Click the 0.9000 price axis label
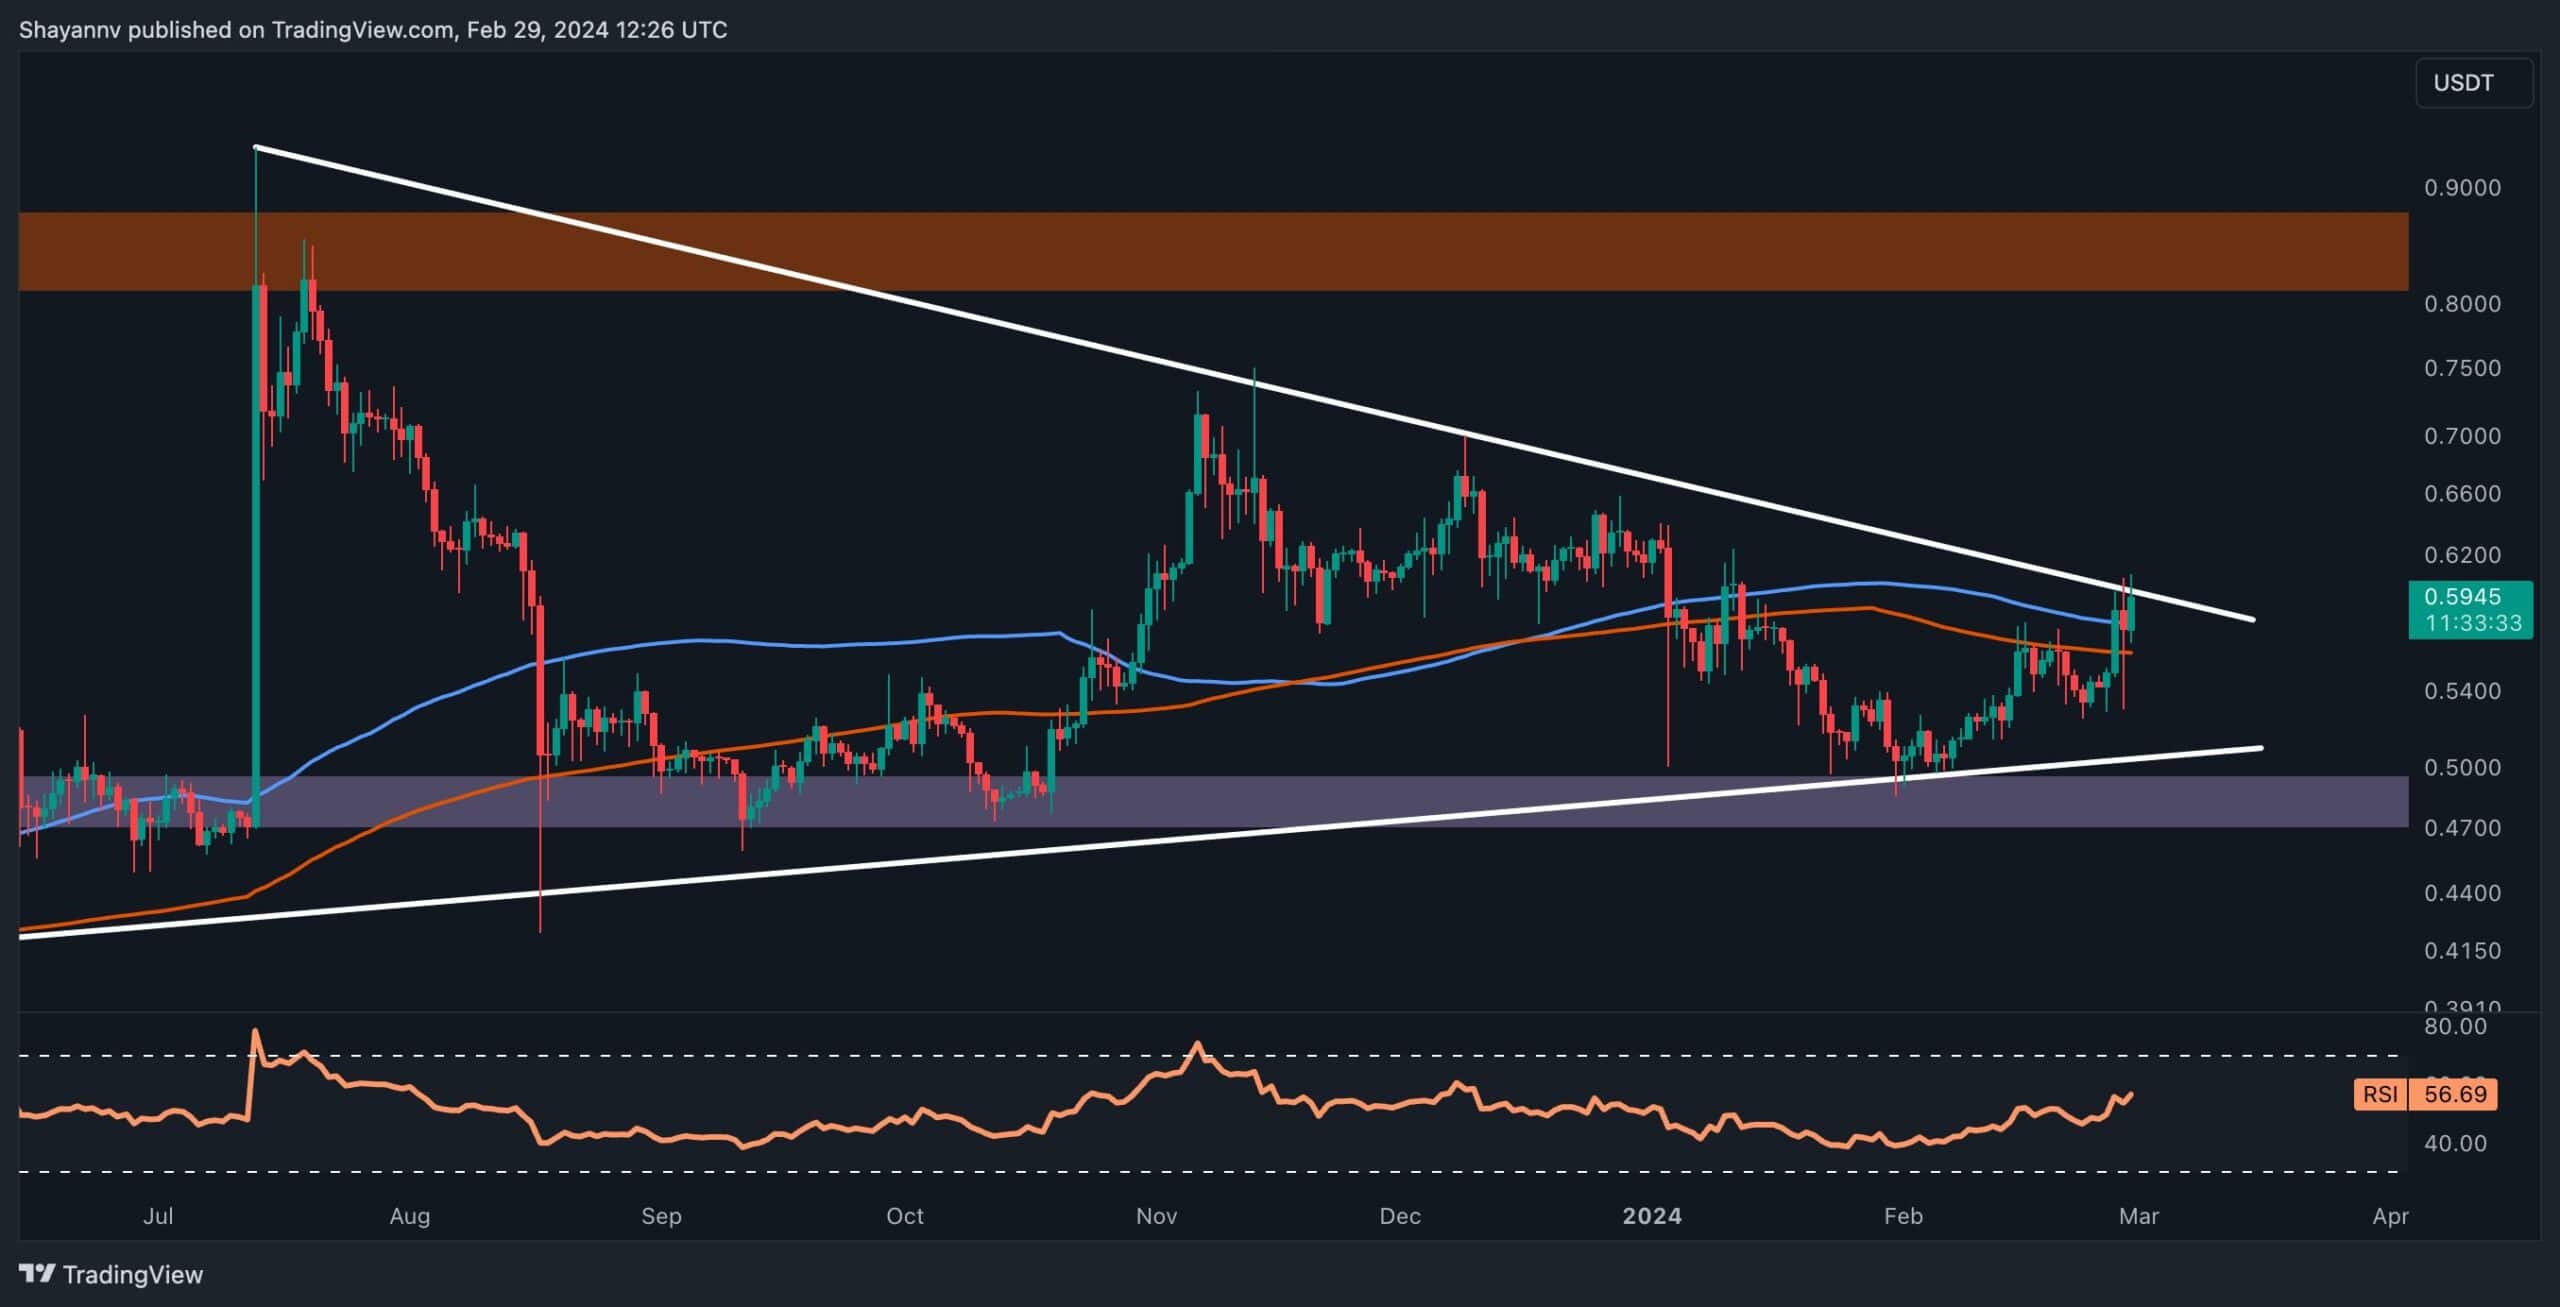Viewport: 2560px width, 1307px height. (2462, 188)
